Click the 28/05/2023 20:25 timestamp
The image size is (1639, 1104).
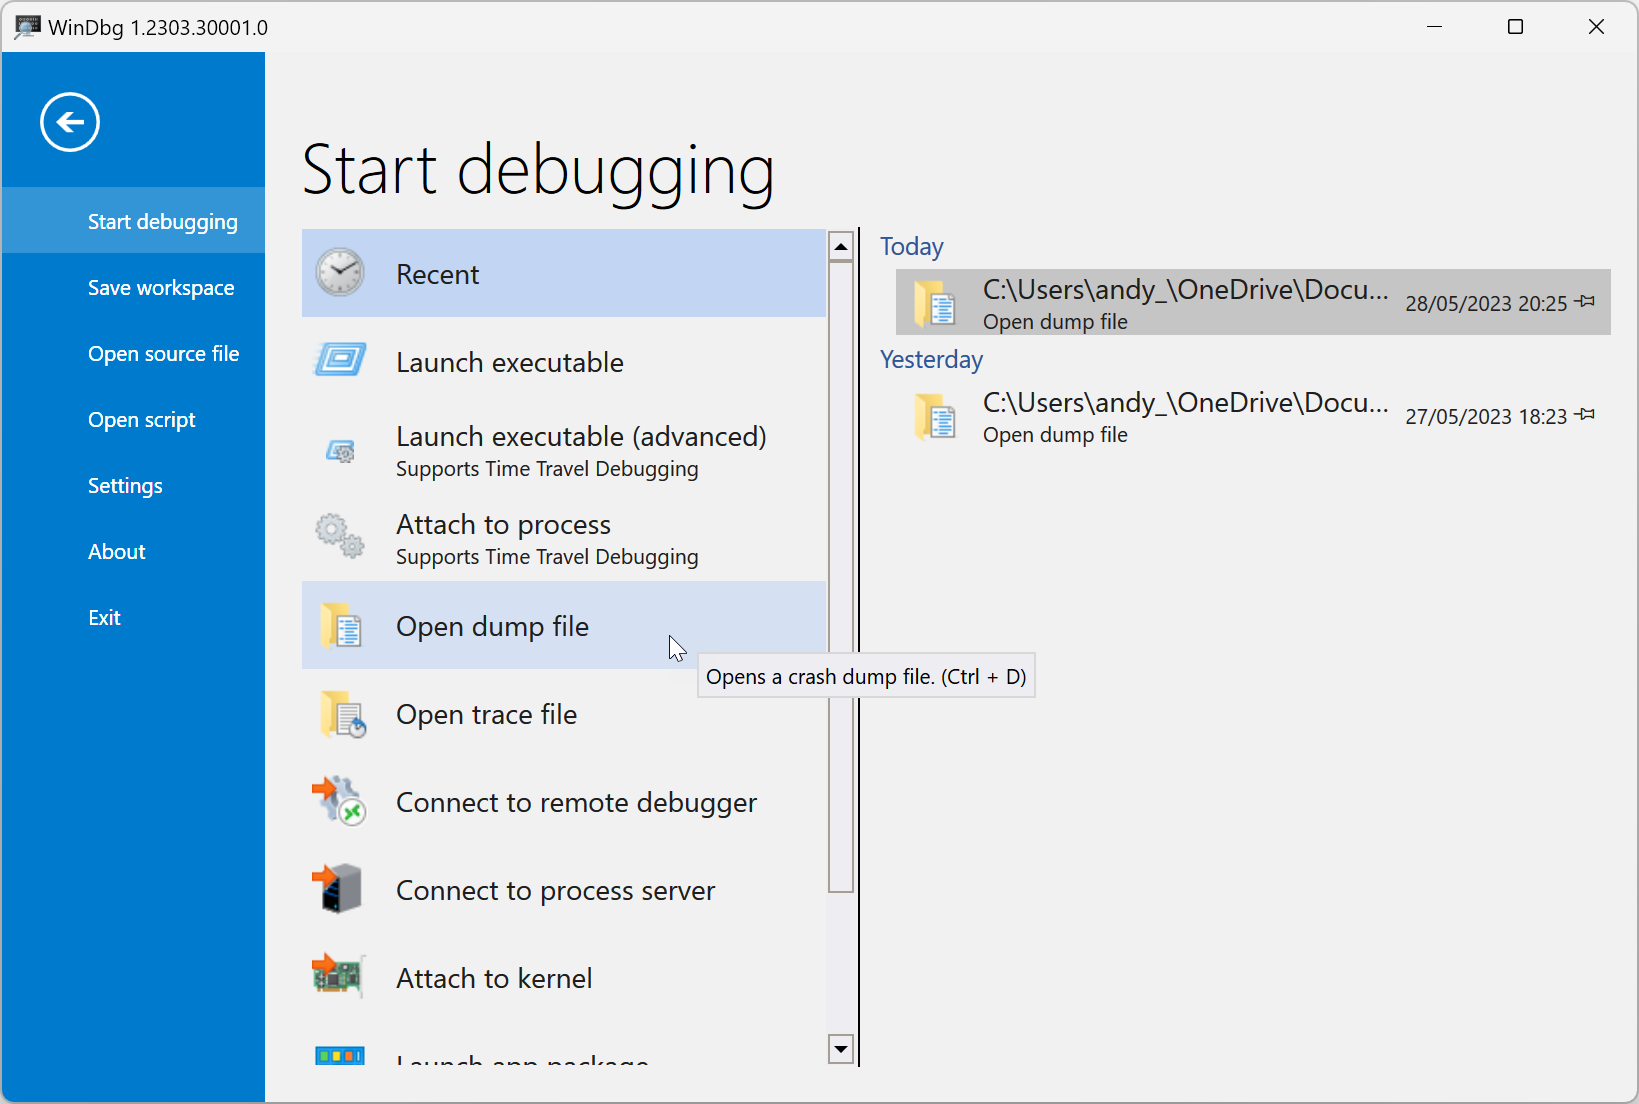(x=1486, y=304)
